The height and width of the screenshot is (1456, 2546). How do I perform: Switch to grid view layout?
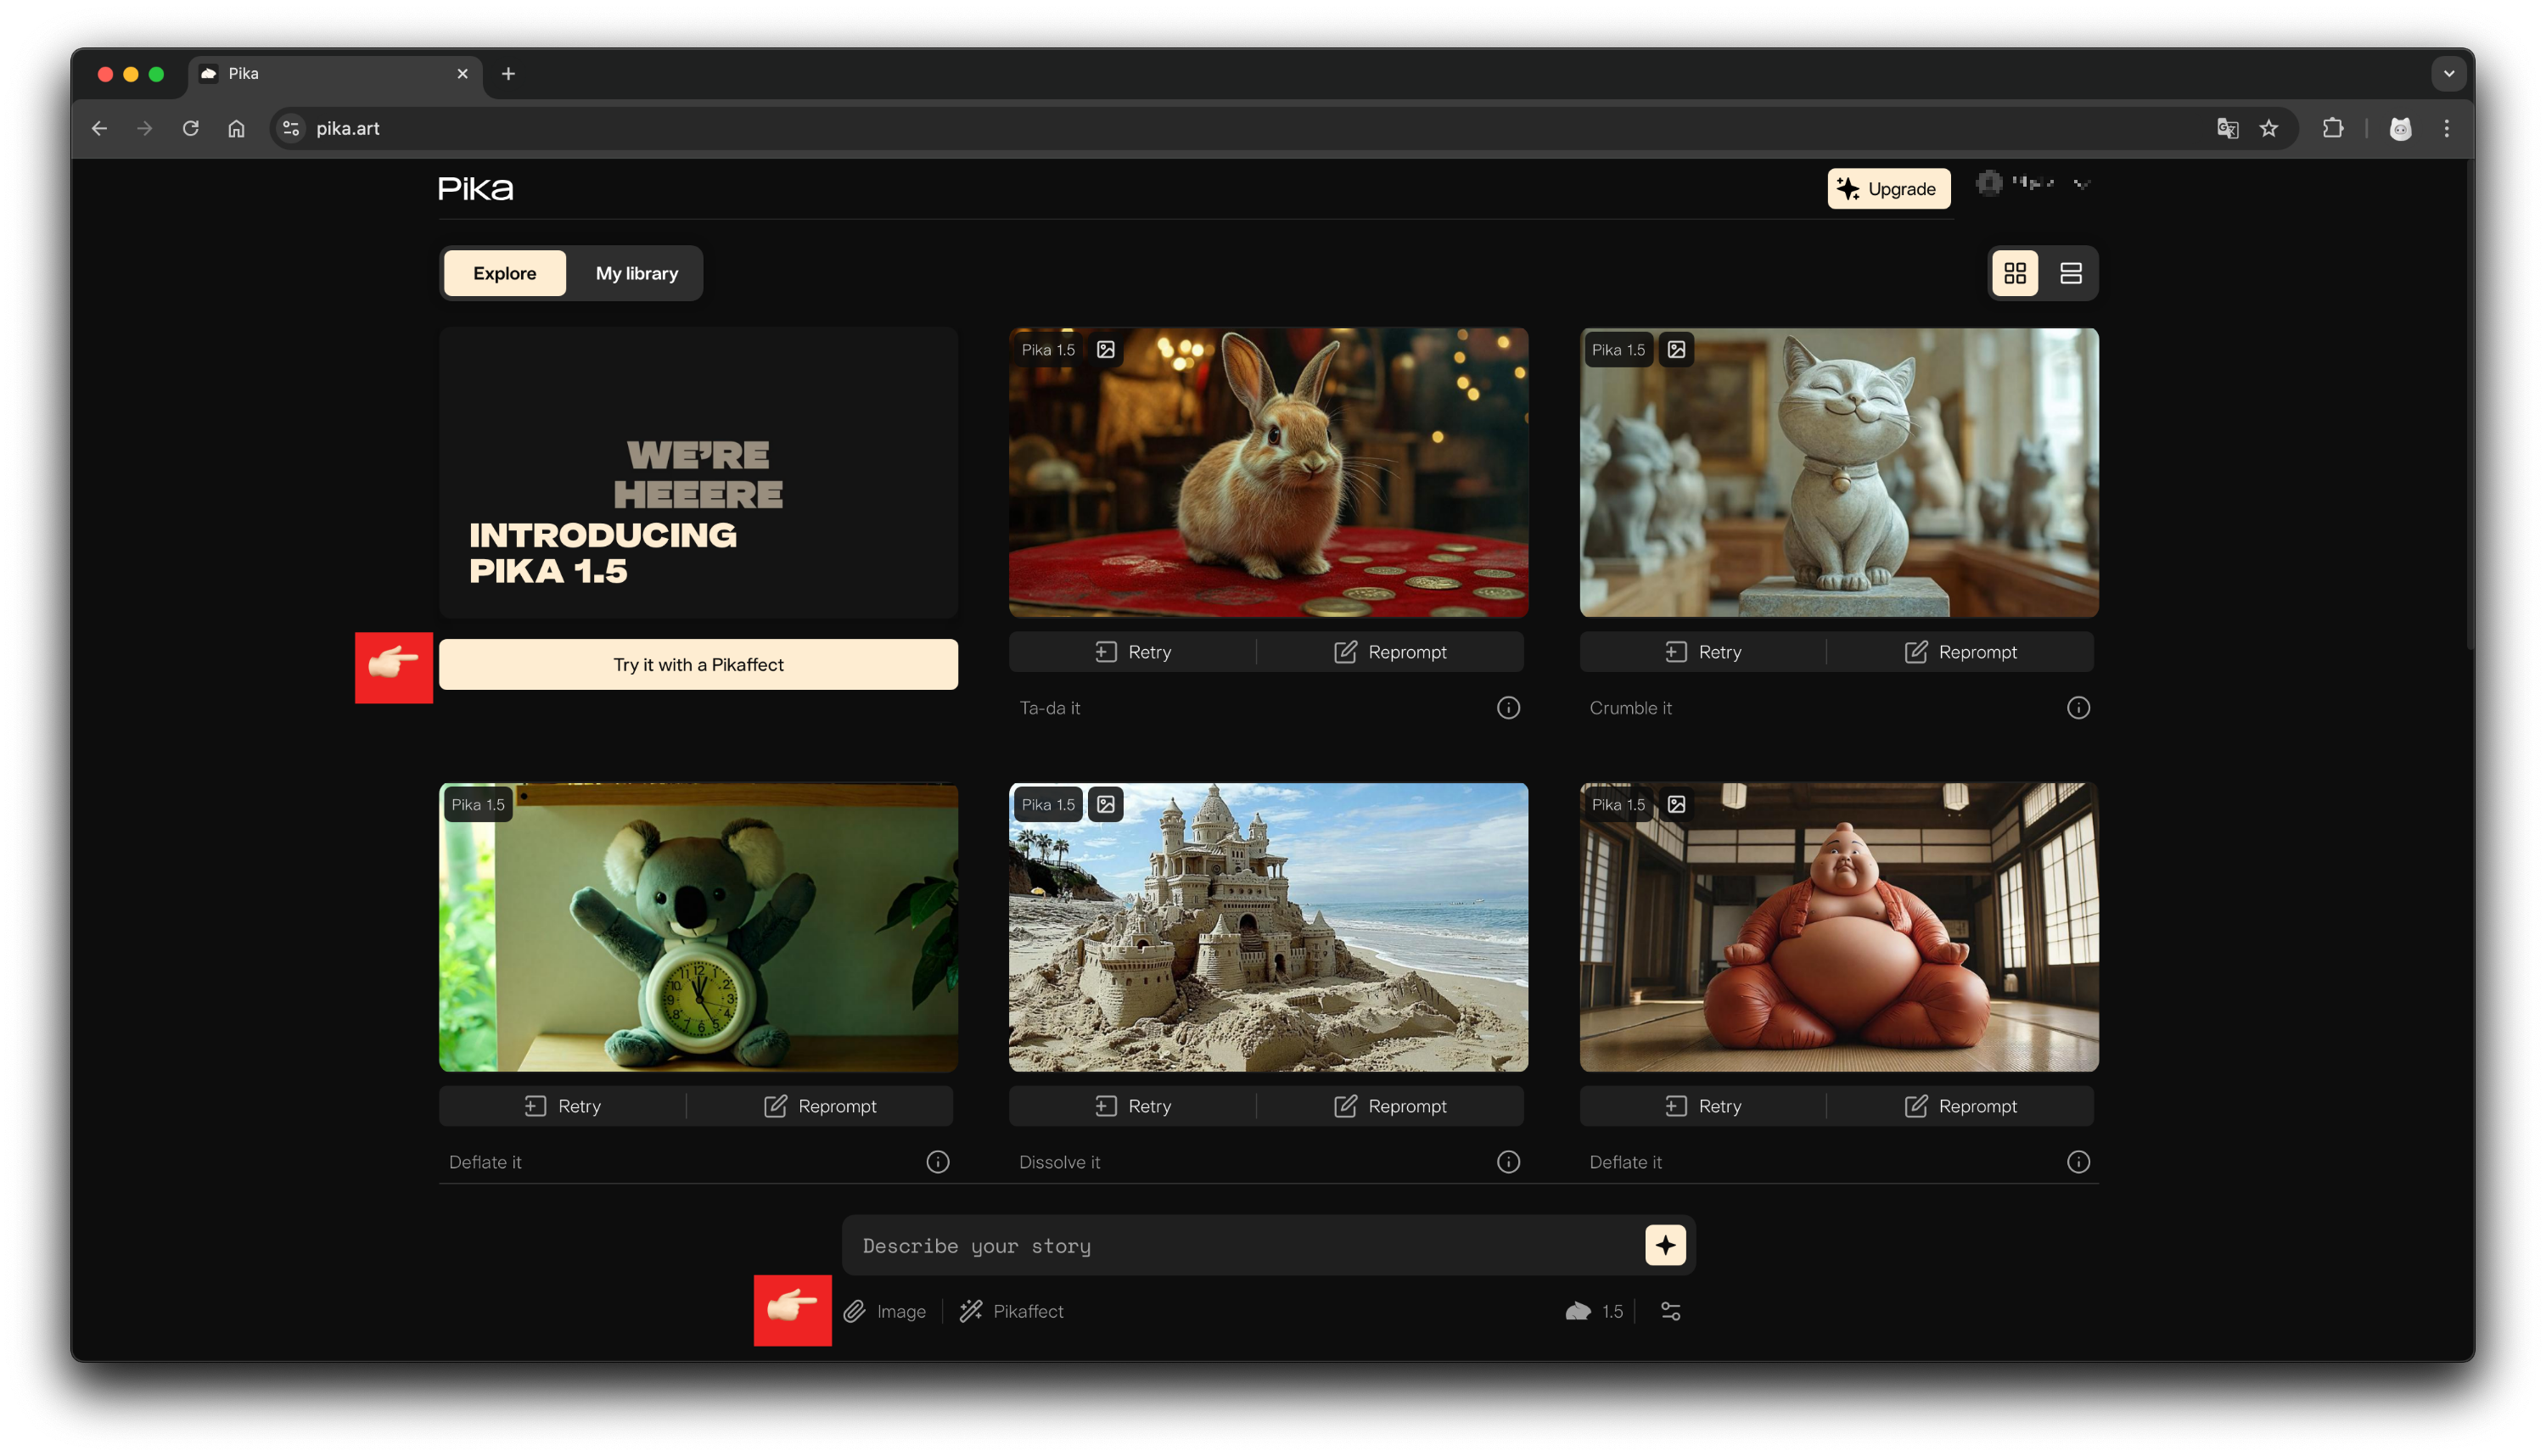point(2014,273)
